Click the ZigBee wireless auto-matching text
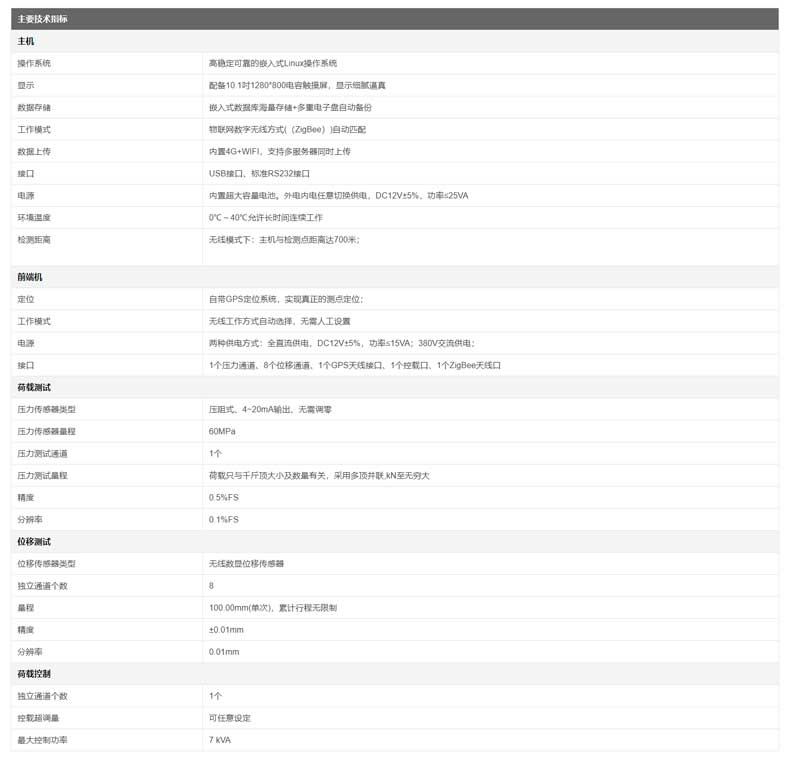790x762 pixels. coord(286,129)
